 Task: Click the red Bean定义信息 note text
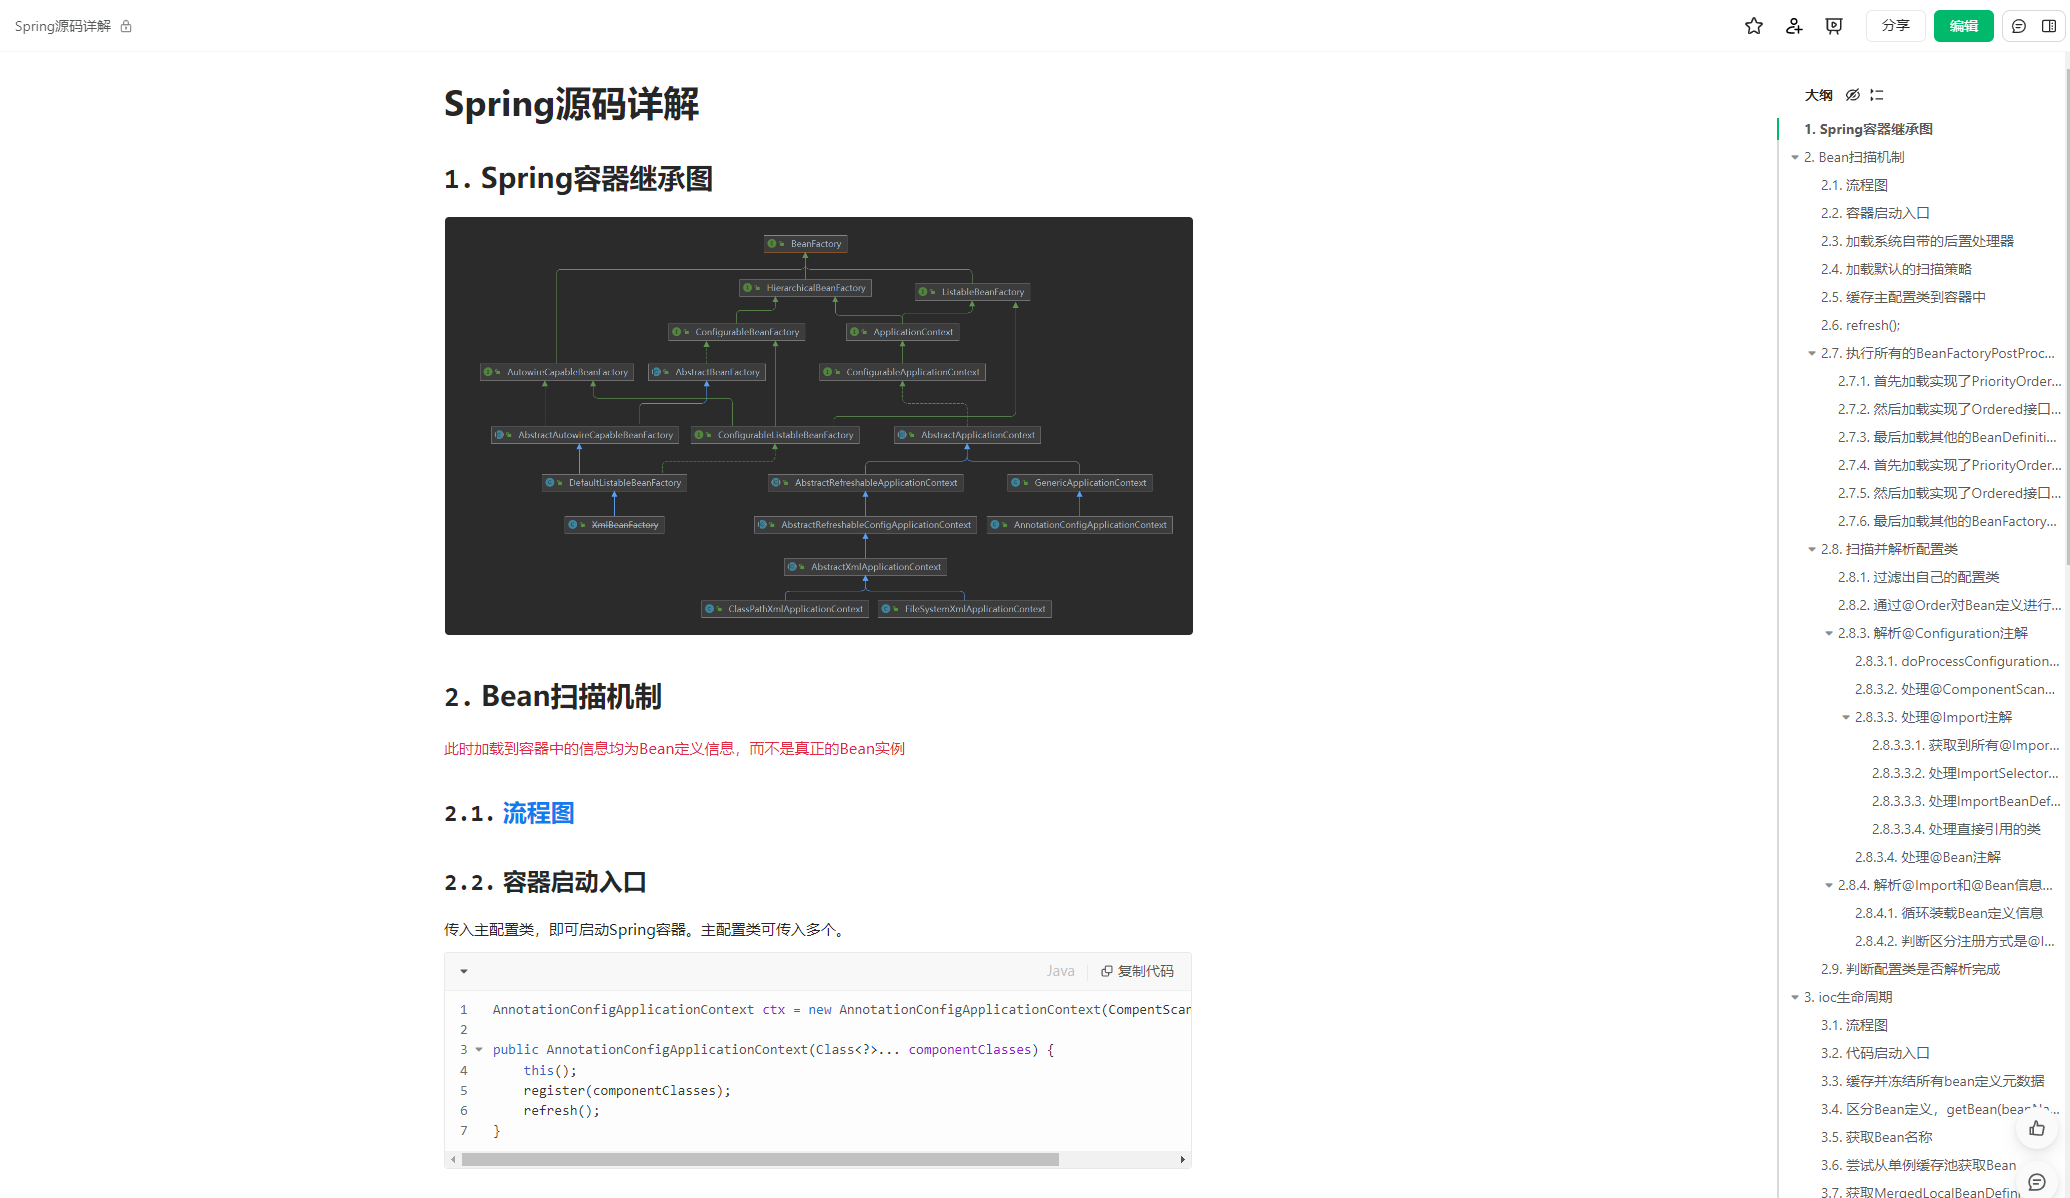[674, 748]
